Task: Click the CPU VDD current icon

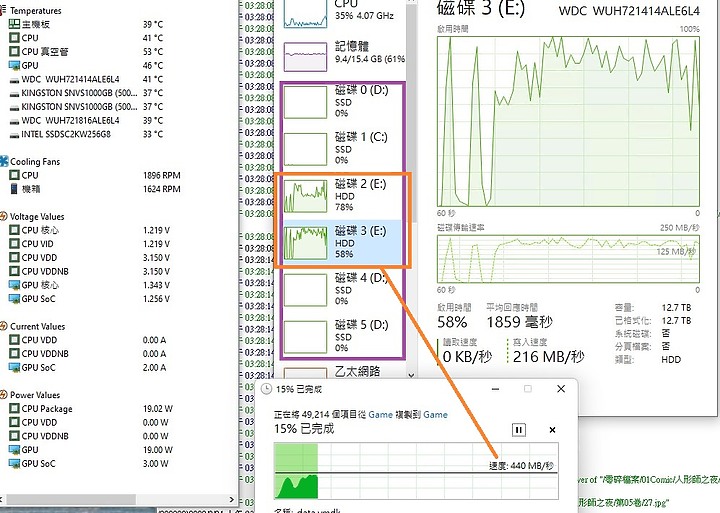Action: [x=14, y=340]
